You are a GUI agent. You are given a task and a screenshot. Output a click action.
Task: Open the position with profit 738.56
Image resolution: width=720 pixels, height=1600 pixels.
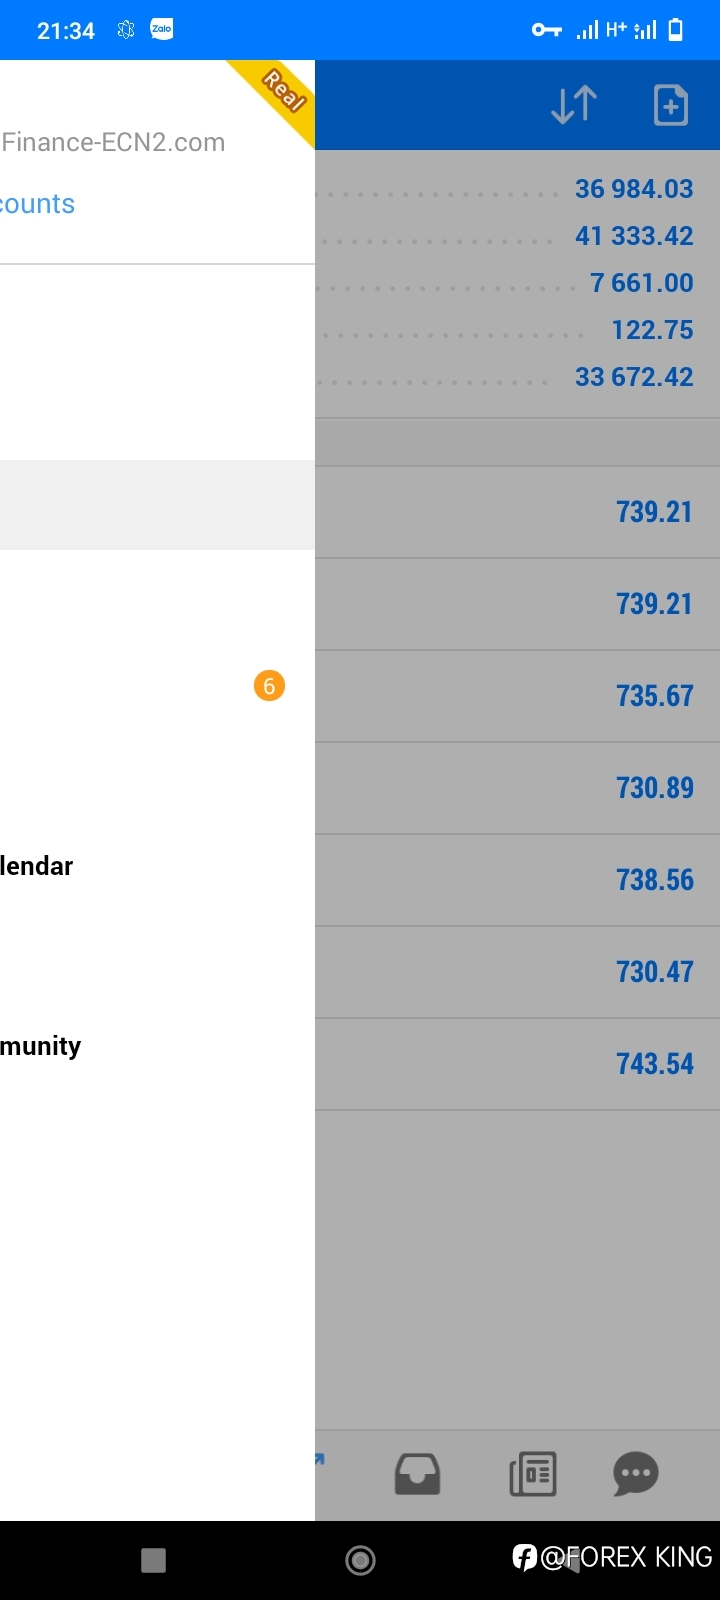coord(517,880)
